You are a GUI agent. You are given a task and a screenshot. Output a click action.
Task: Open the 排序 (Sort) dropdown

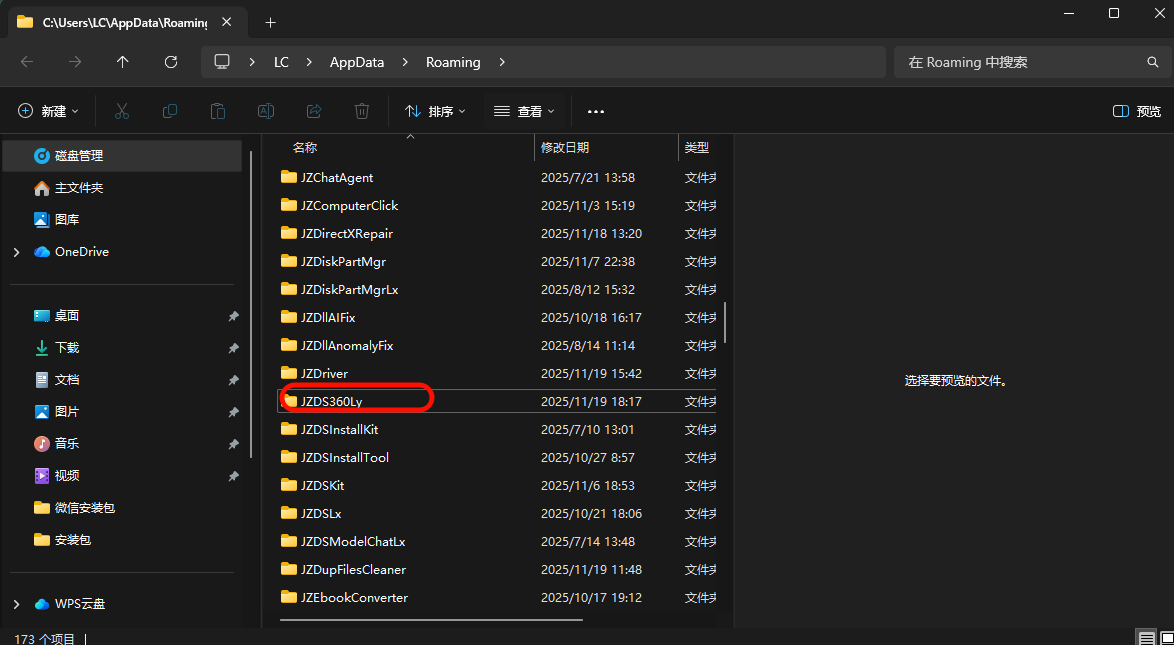point(434,111)
